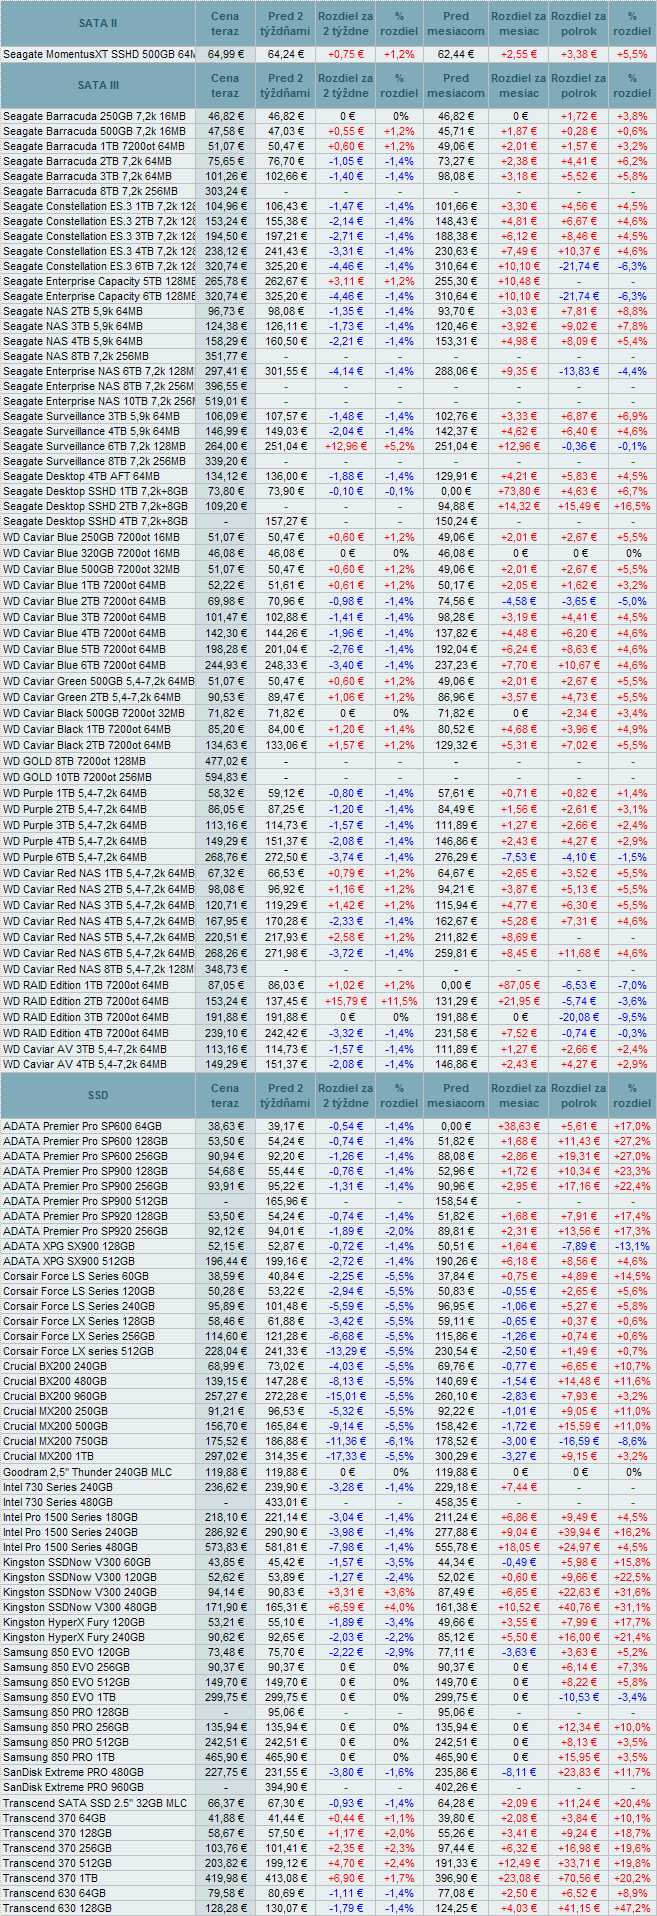This screenshot has width=657, height=1916.
Task: Click -20,08 € half-year difference for RAID Edition 3TB
Action: coord(581,1017)
